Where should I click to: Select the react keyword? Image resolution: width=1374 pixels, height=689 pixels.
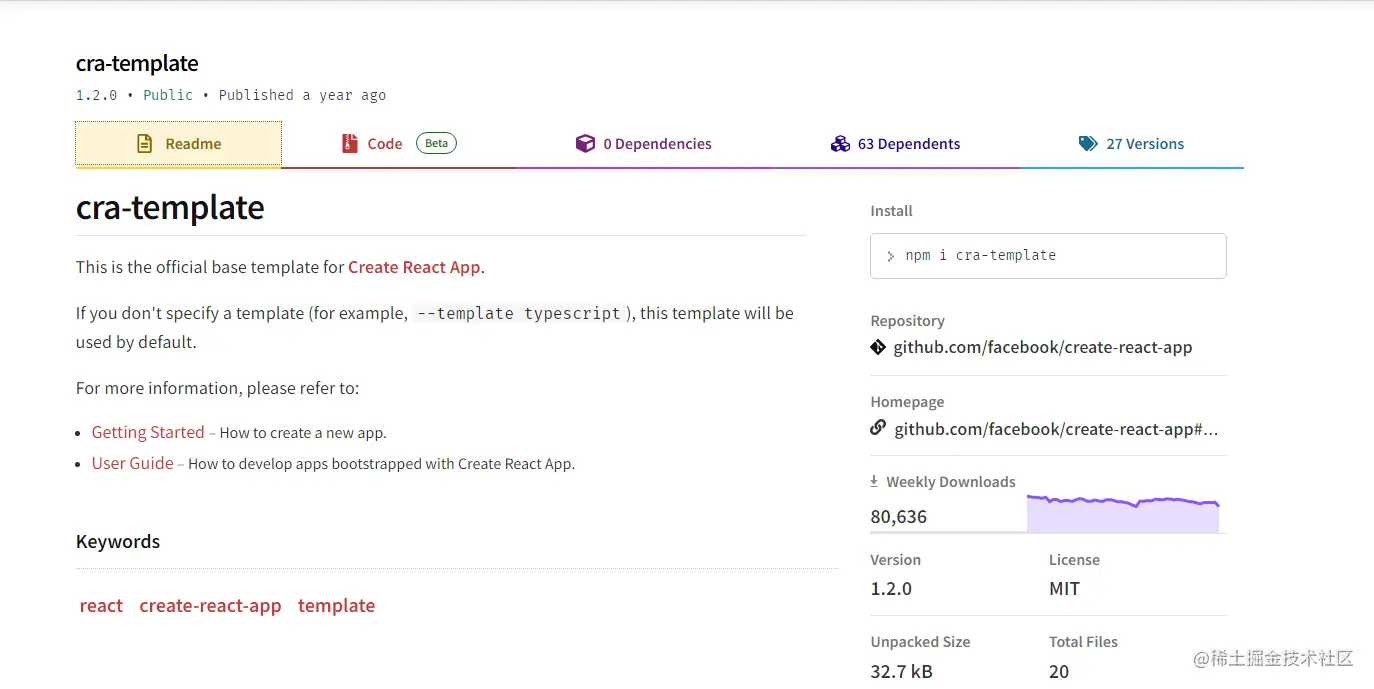tap(101, 606)
